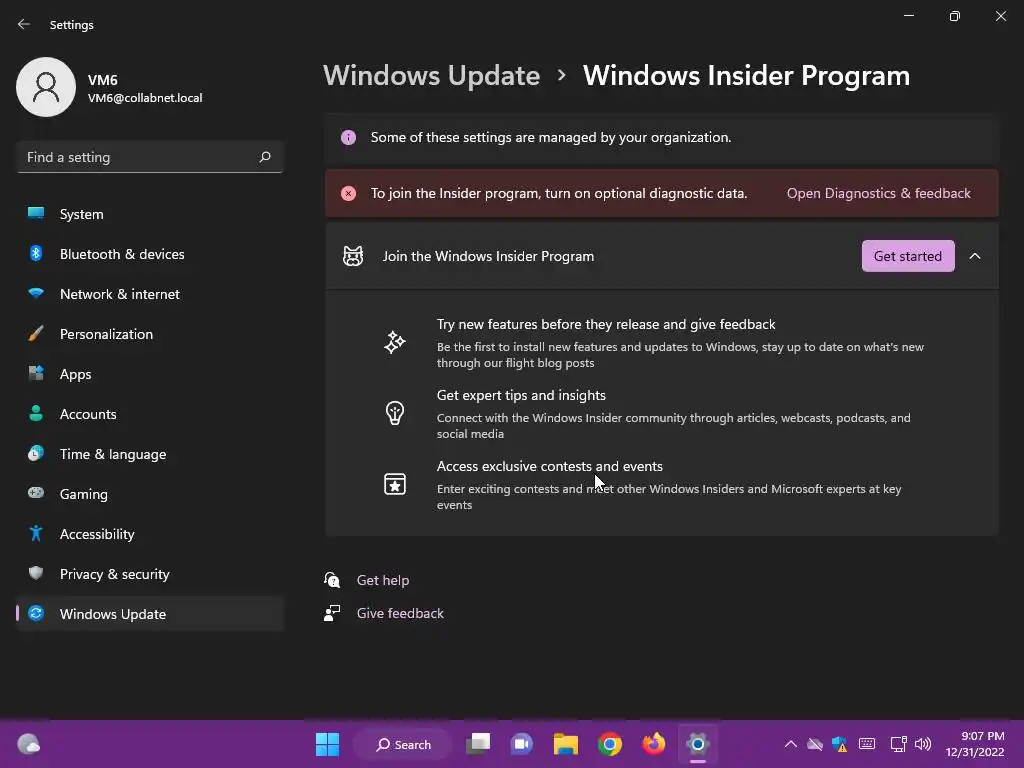
Task: Click the taskbar Search box
Action: (403, 744)
